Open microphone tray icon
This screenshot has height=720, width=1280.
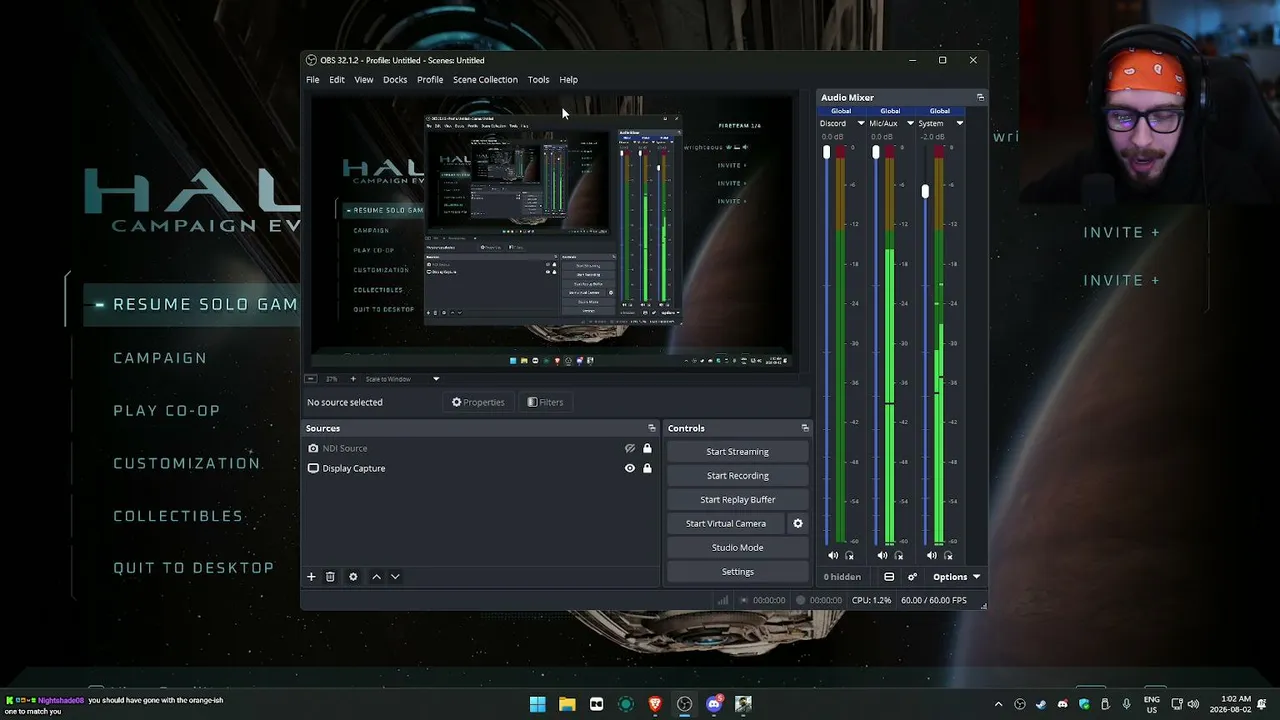point(1127,704)
